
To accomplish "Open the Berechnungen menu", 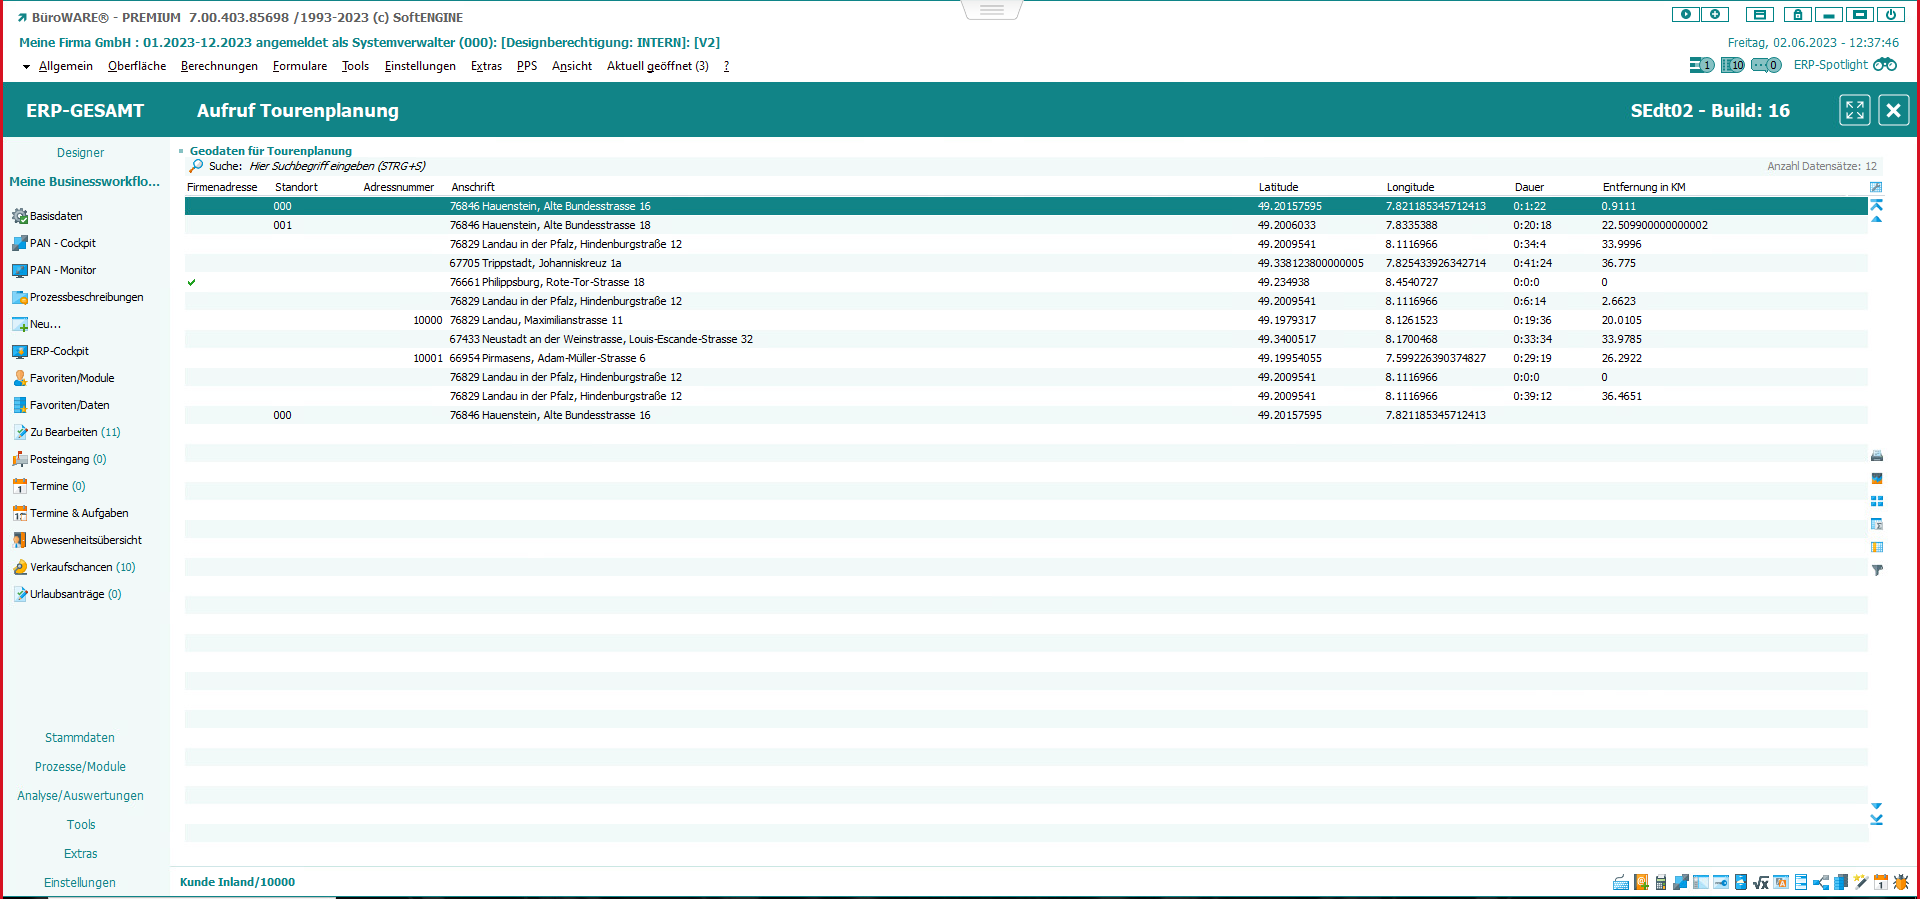I will [x=219, y=66].
